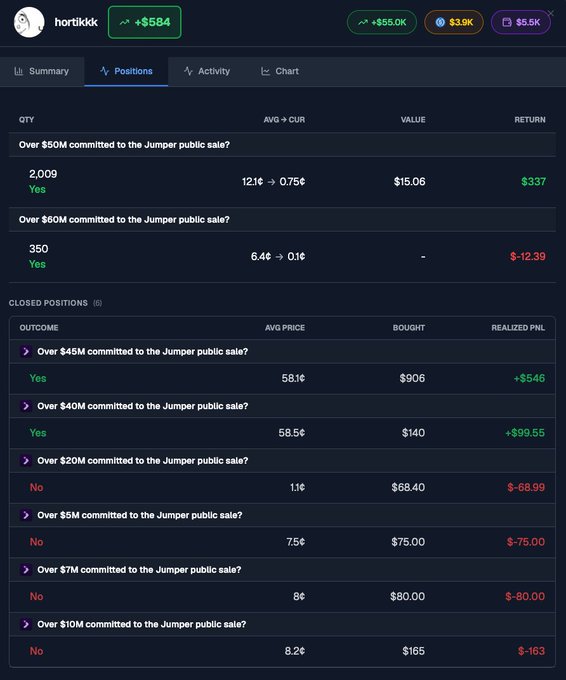
Task: Expand the Over $10M closed position row
Action: click(x=26, y=624)
